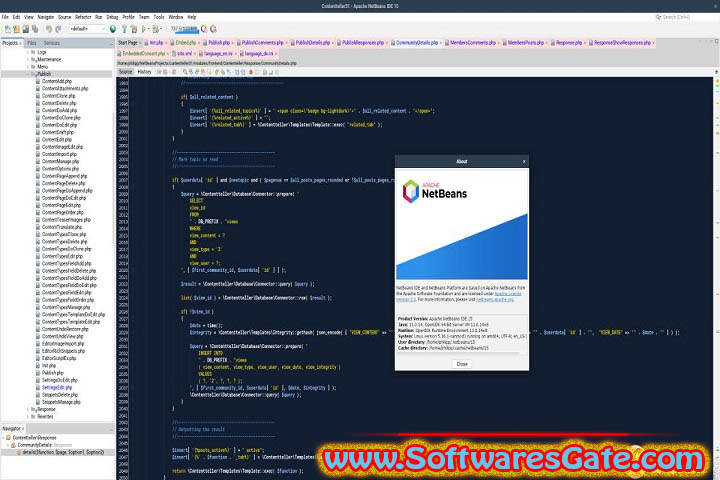The height and width of the screenshot is (480, 720).
Task: Click the New File toolbar icon
Action: pyautogui.click(x=7, y=29)
